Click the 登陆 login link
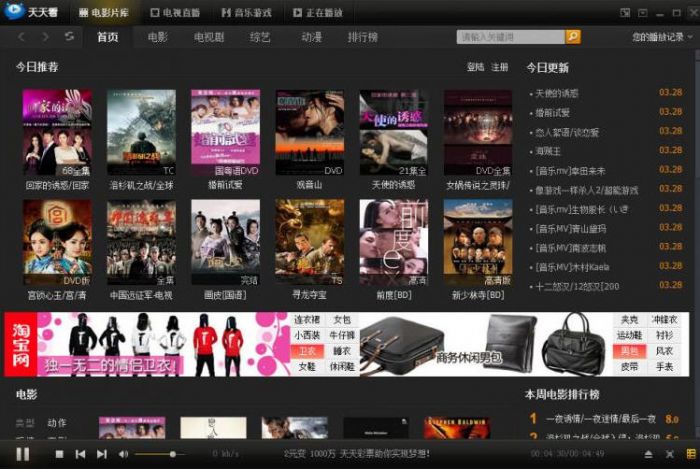700x469 pixels. 475,67
